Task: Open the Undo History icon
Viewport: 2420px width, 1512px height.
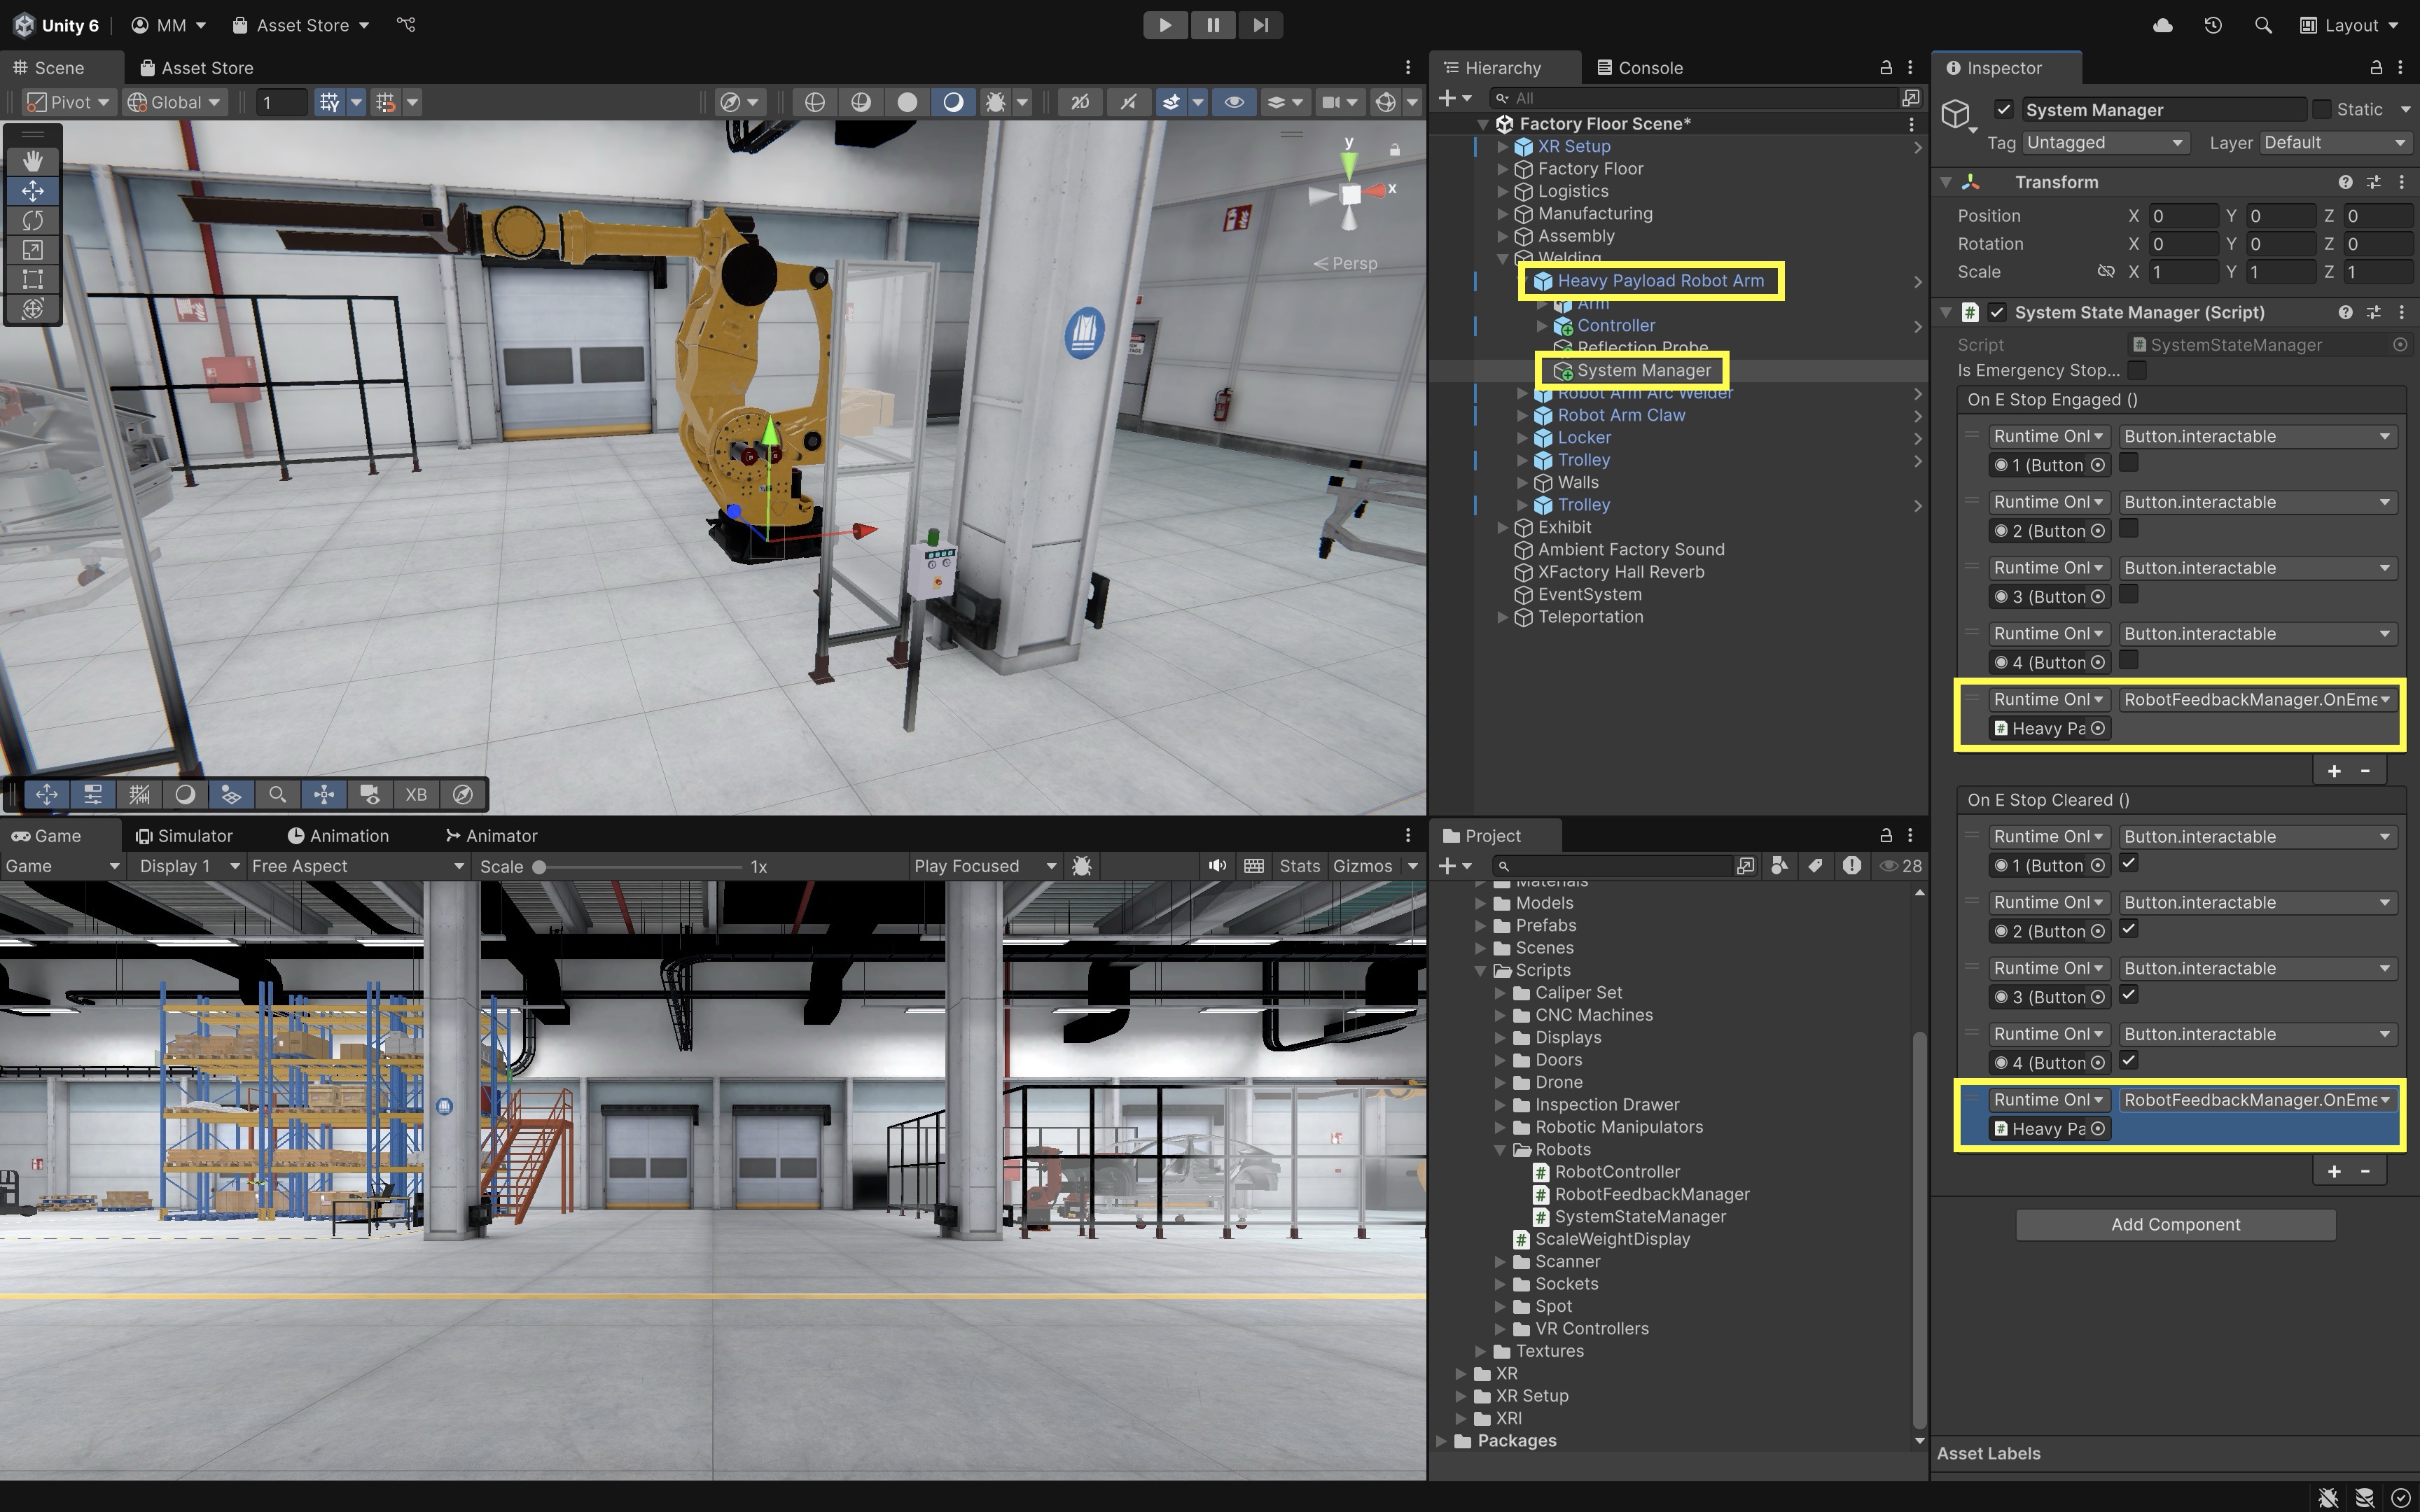Action: pos(2212,25)
